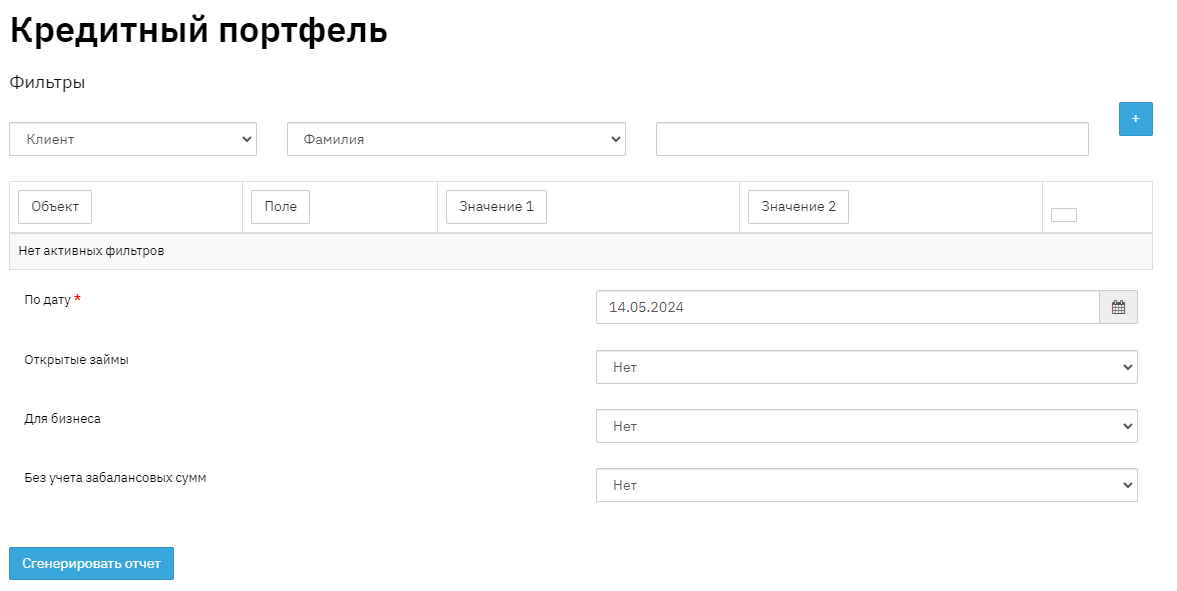Open the Клиент object dropdown
Viewport: 1177px width, 591px height.
(133, 140)
